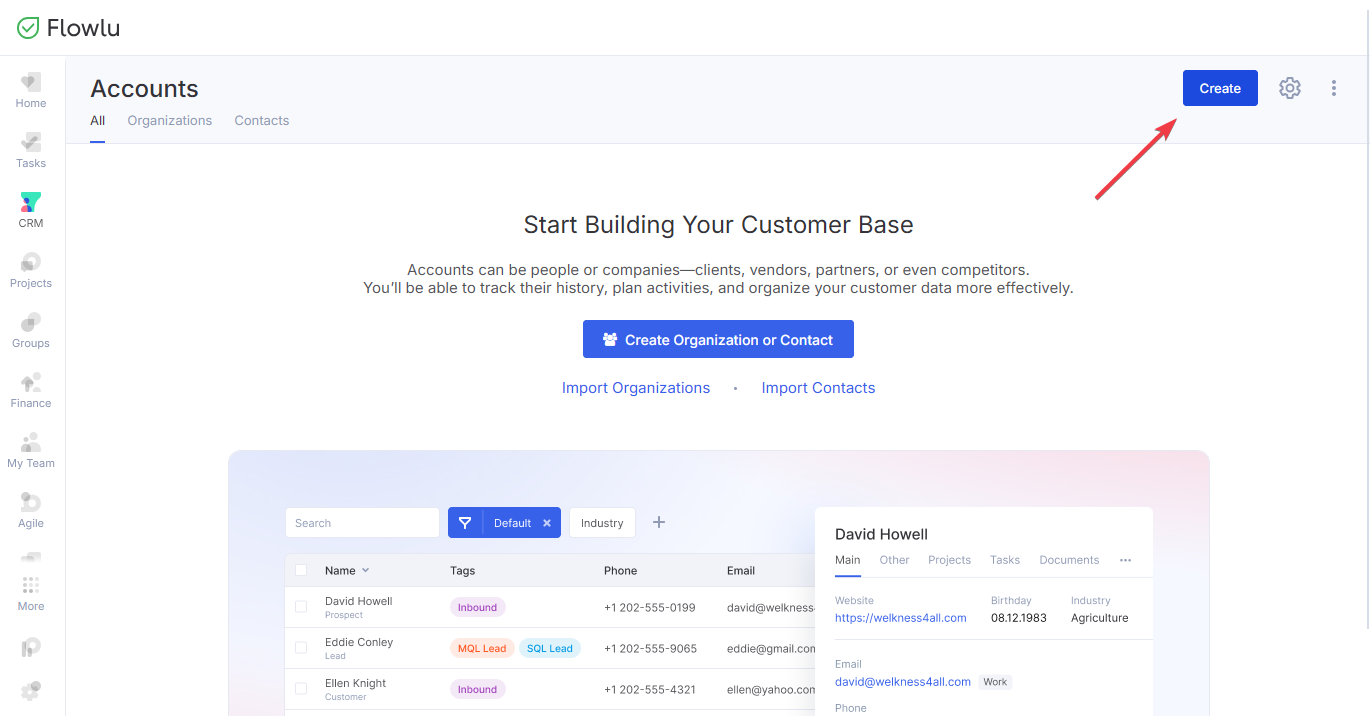This screenshot has height=716, width=1370.
Task: Go to Tasks in the sidebar
Action: coord(31,143)
